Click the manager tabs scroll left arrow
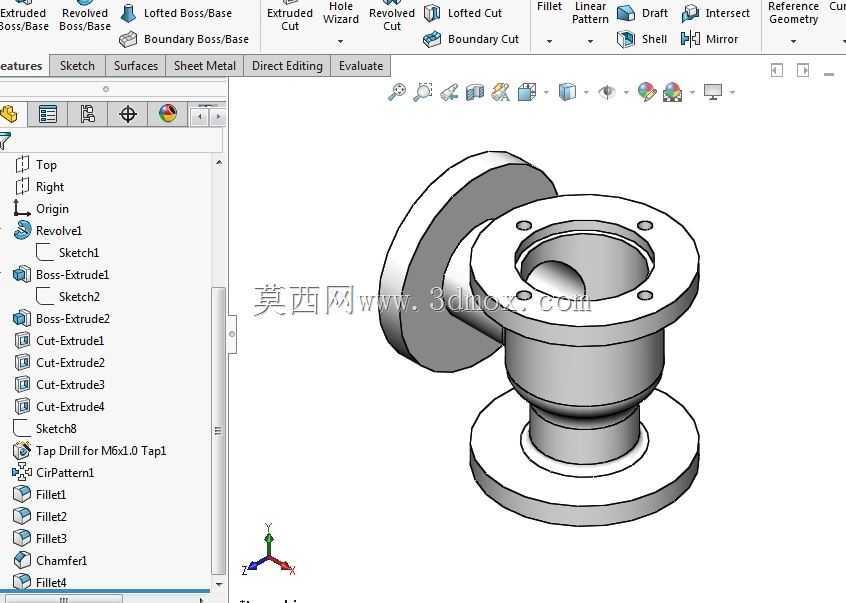The height and width of the screenshot is (603, 846). click(x=200, y=116)
